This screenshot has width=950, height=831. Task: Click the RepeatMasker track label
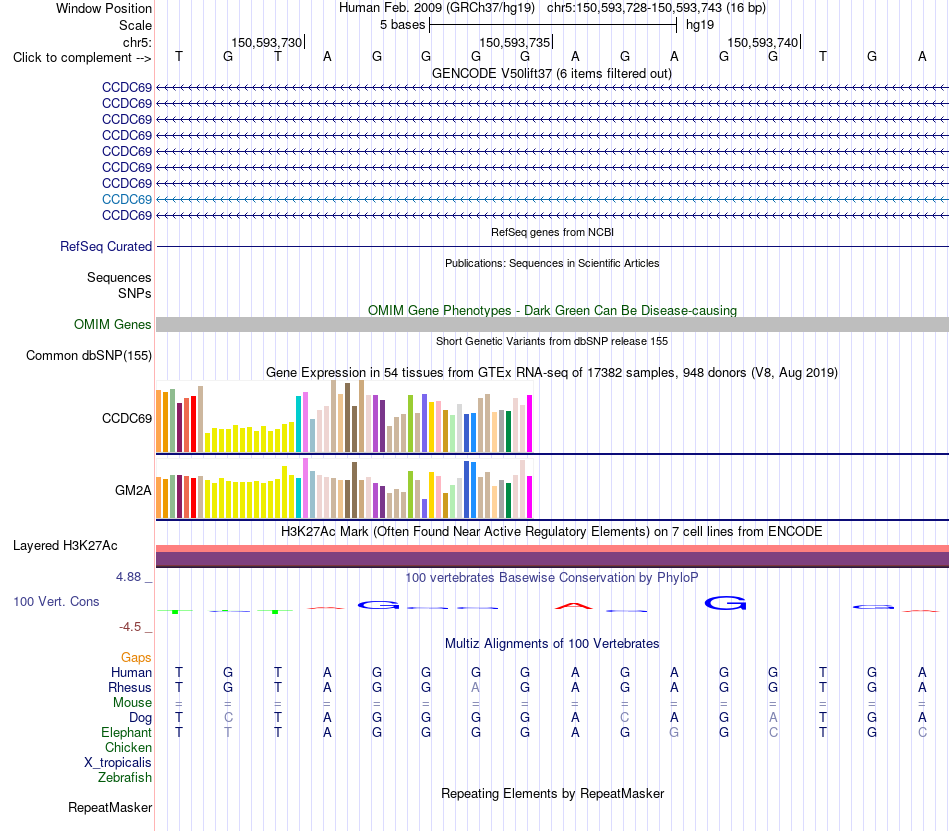110,807
